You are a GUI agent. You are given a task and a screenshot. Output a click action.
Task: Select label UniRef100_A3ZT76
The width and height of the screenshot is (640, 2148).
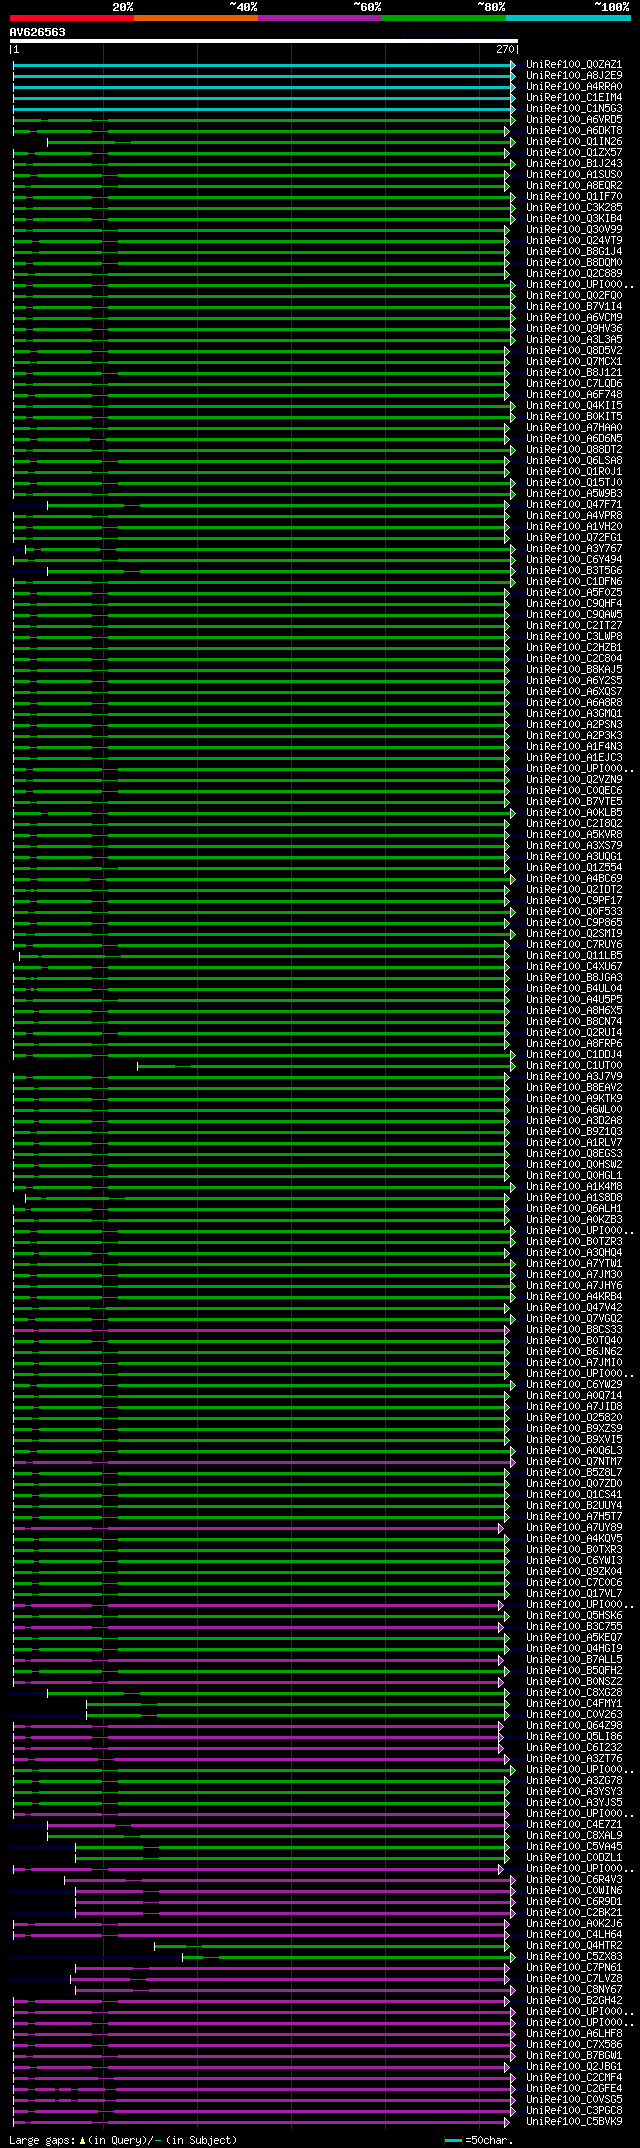(x=574, y=1758)
